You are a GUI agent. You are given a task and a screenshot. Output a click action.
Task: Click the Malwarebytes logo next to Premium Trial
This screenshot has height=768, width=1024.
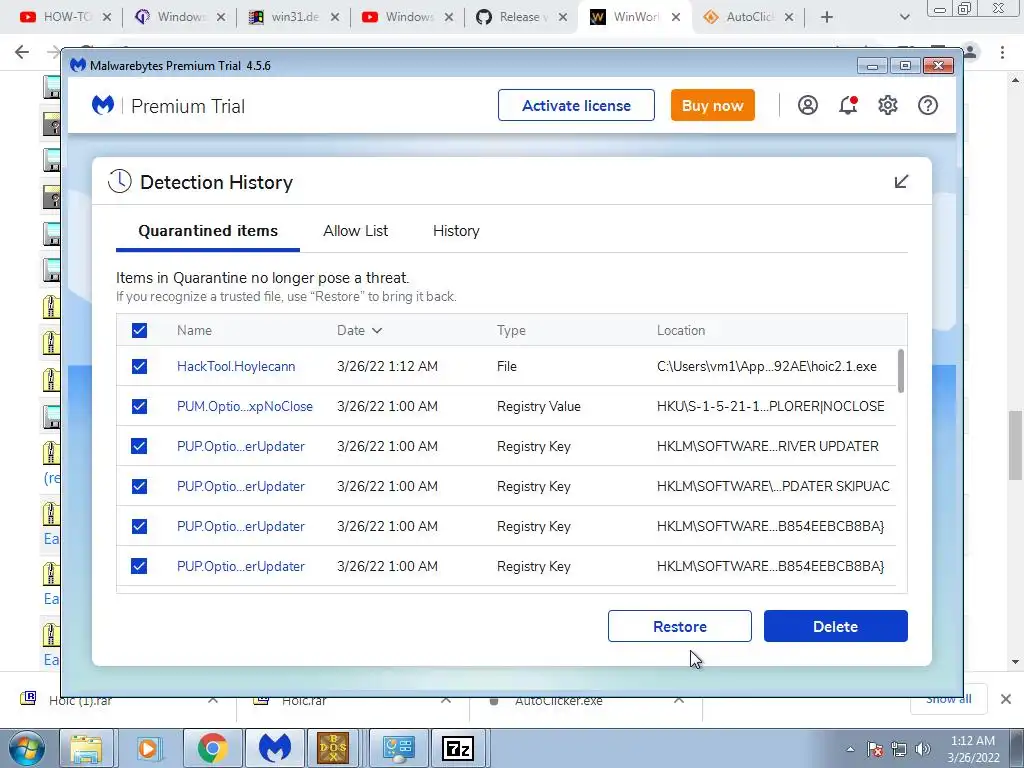pos(103,105)
